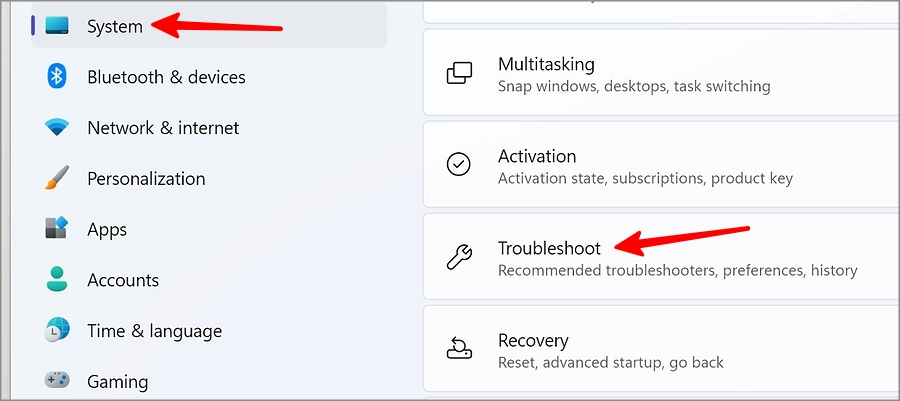Click the System monitor icon in sidebar
The height and width of the screenshot is (401, 900).
coord(57,26)
